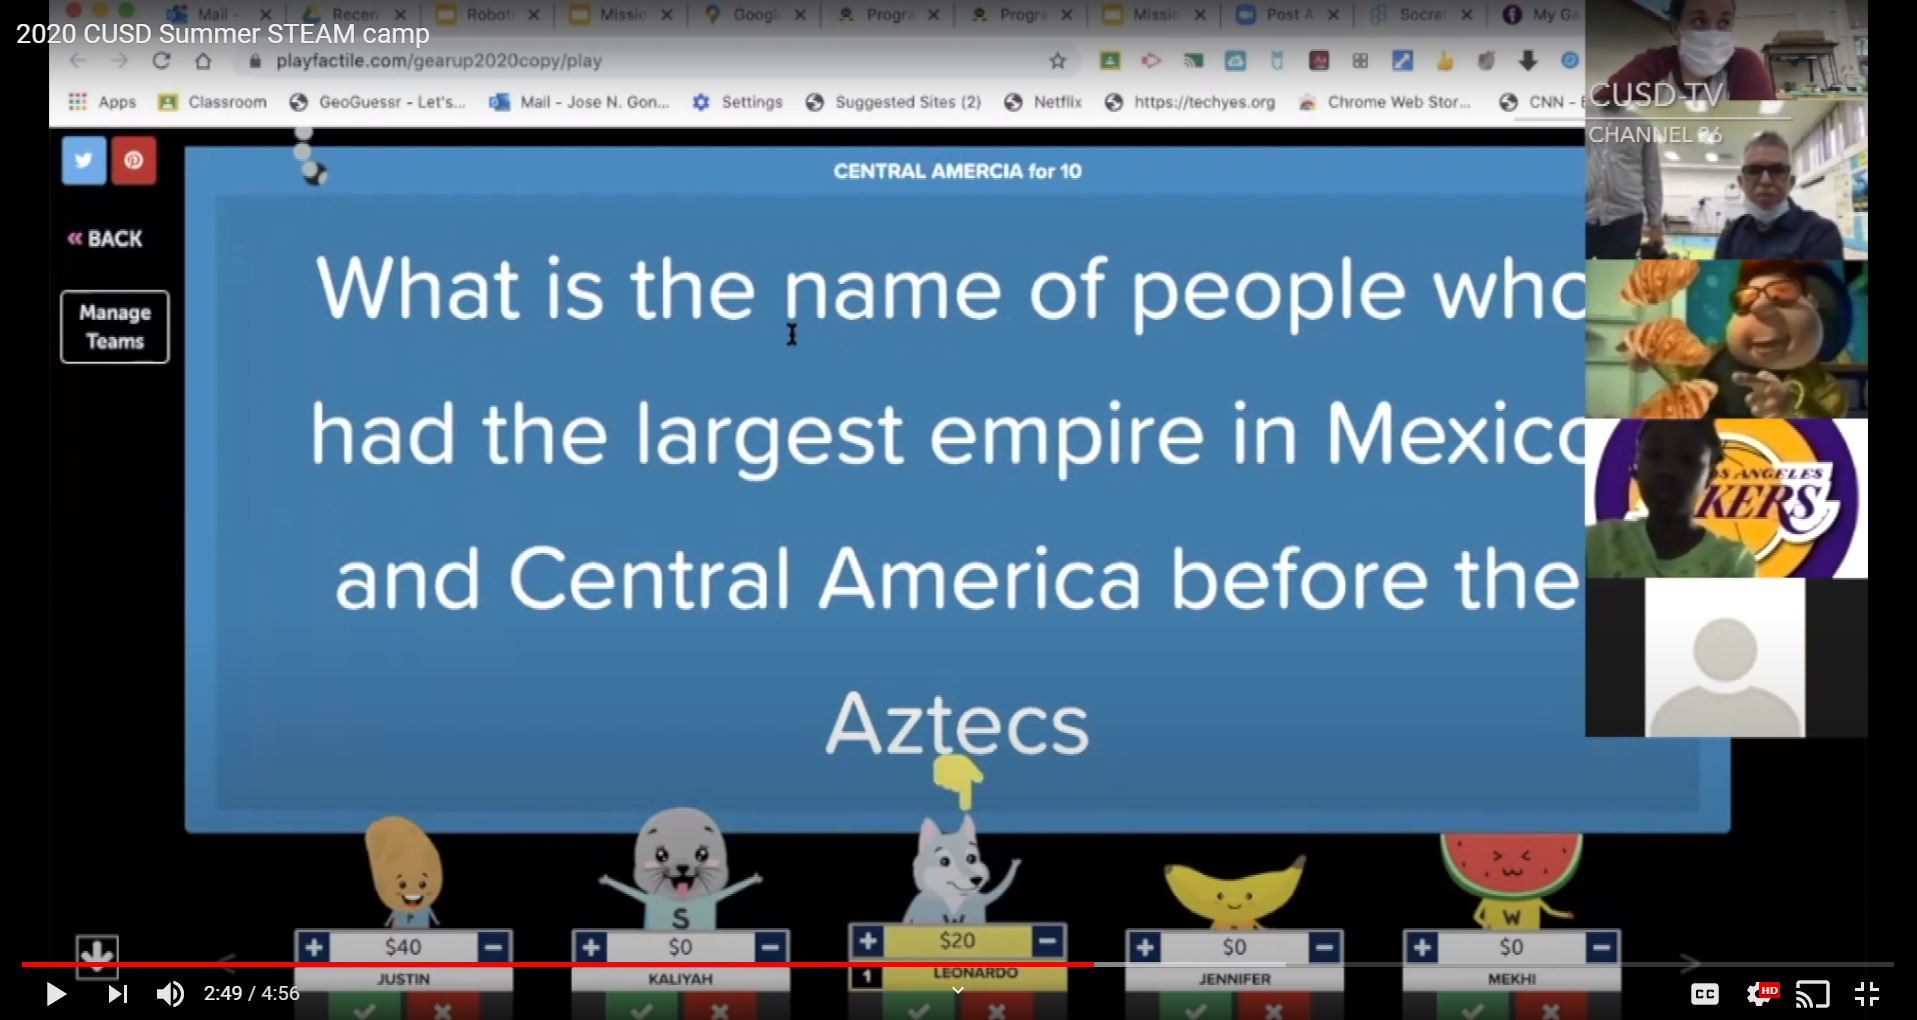Open the Suggested Sites bookmarks folder

[x=893, y=101]
